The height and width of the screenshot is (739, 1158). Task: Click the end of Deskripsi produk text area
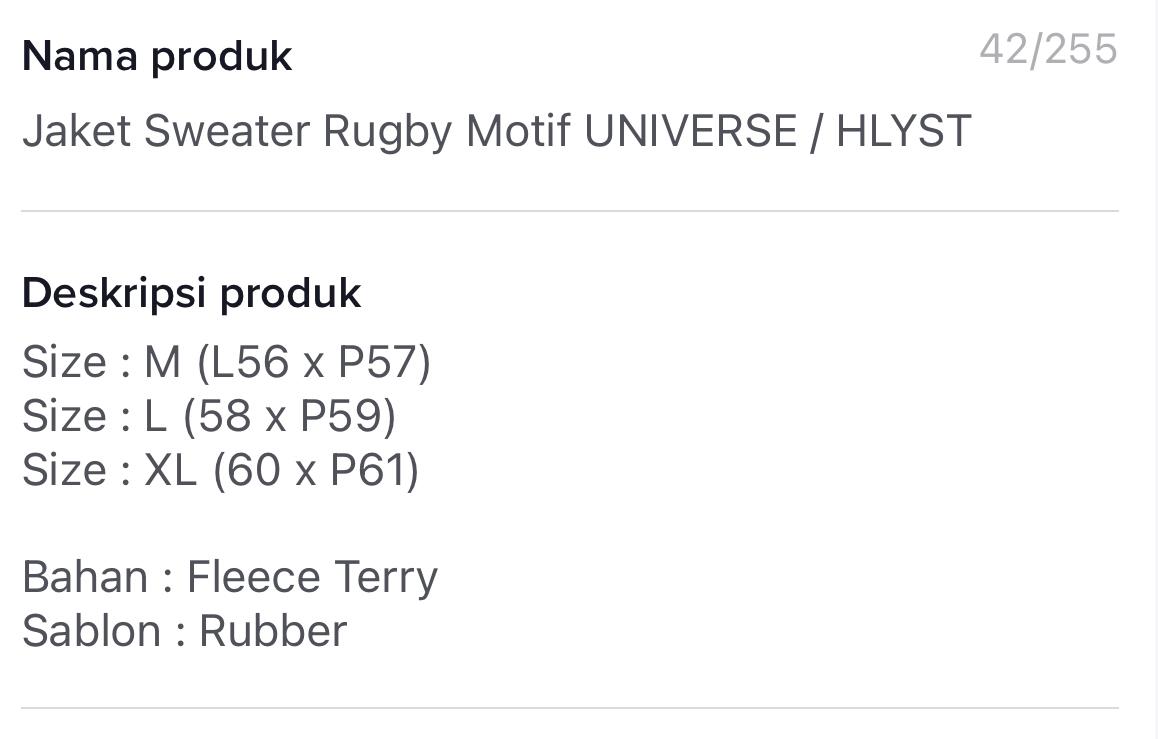pyautogui.click(x=360, y=630)
